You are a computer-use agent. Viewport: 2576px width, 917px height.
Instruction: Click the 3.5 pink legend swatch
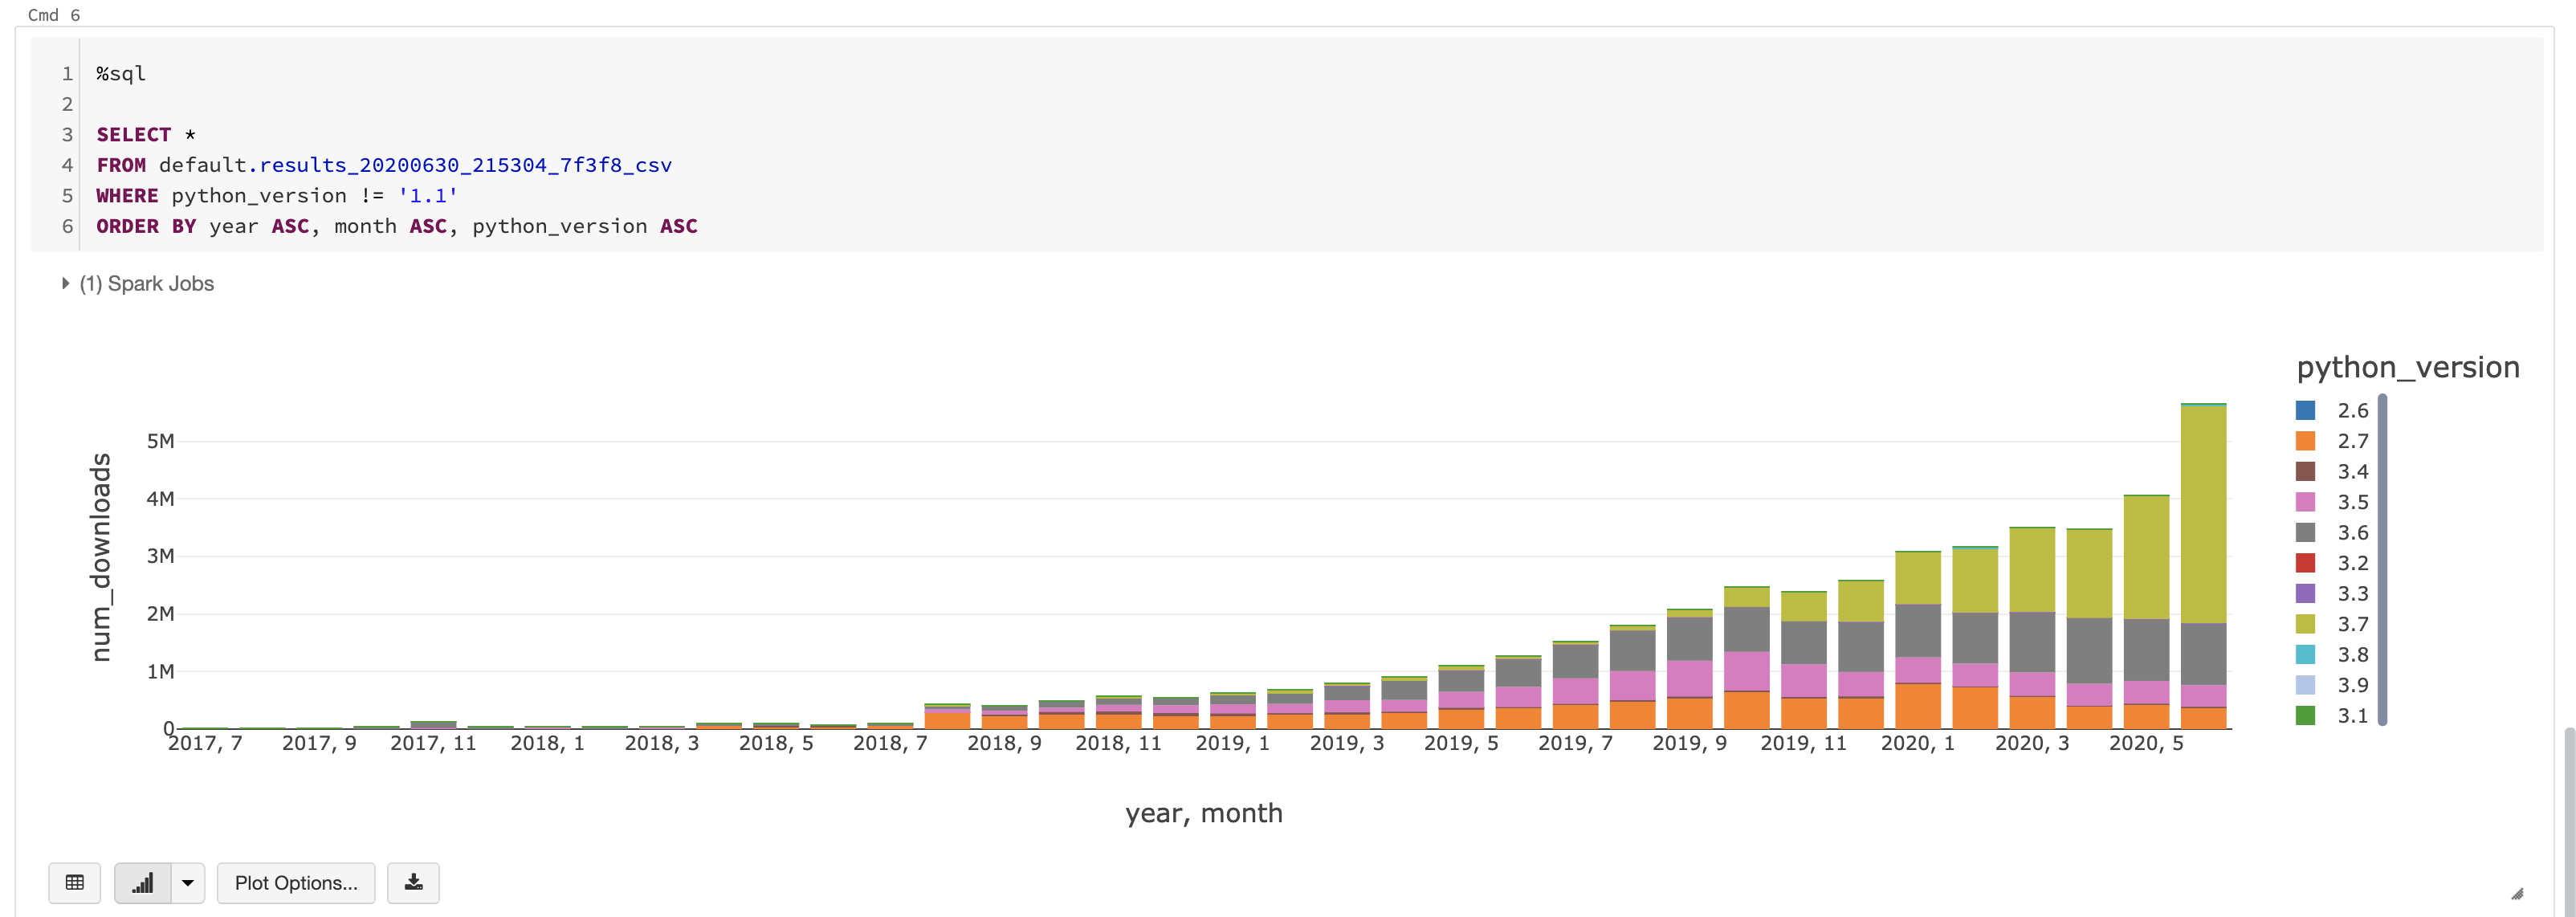tap(2305, 502)
